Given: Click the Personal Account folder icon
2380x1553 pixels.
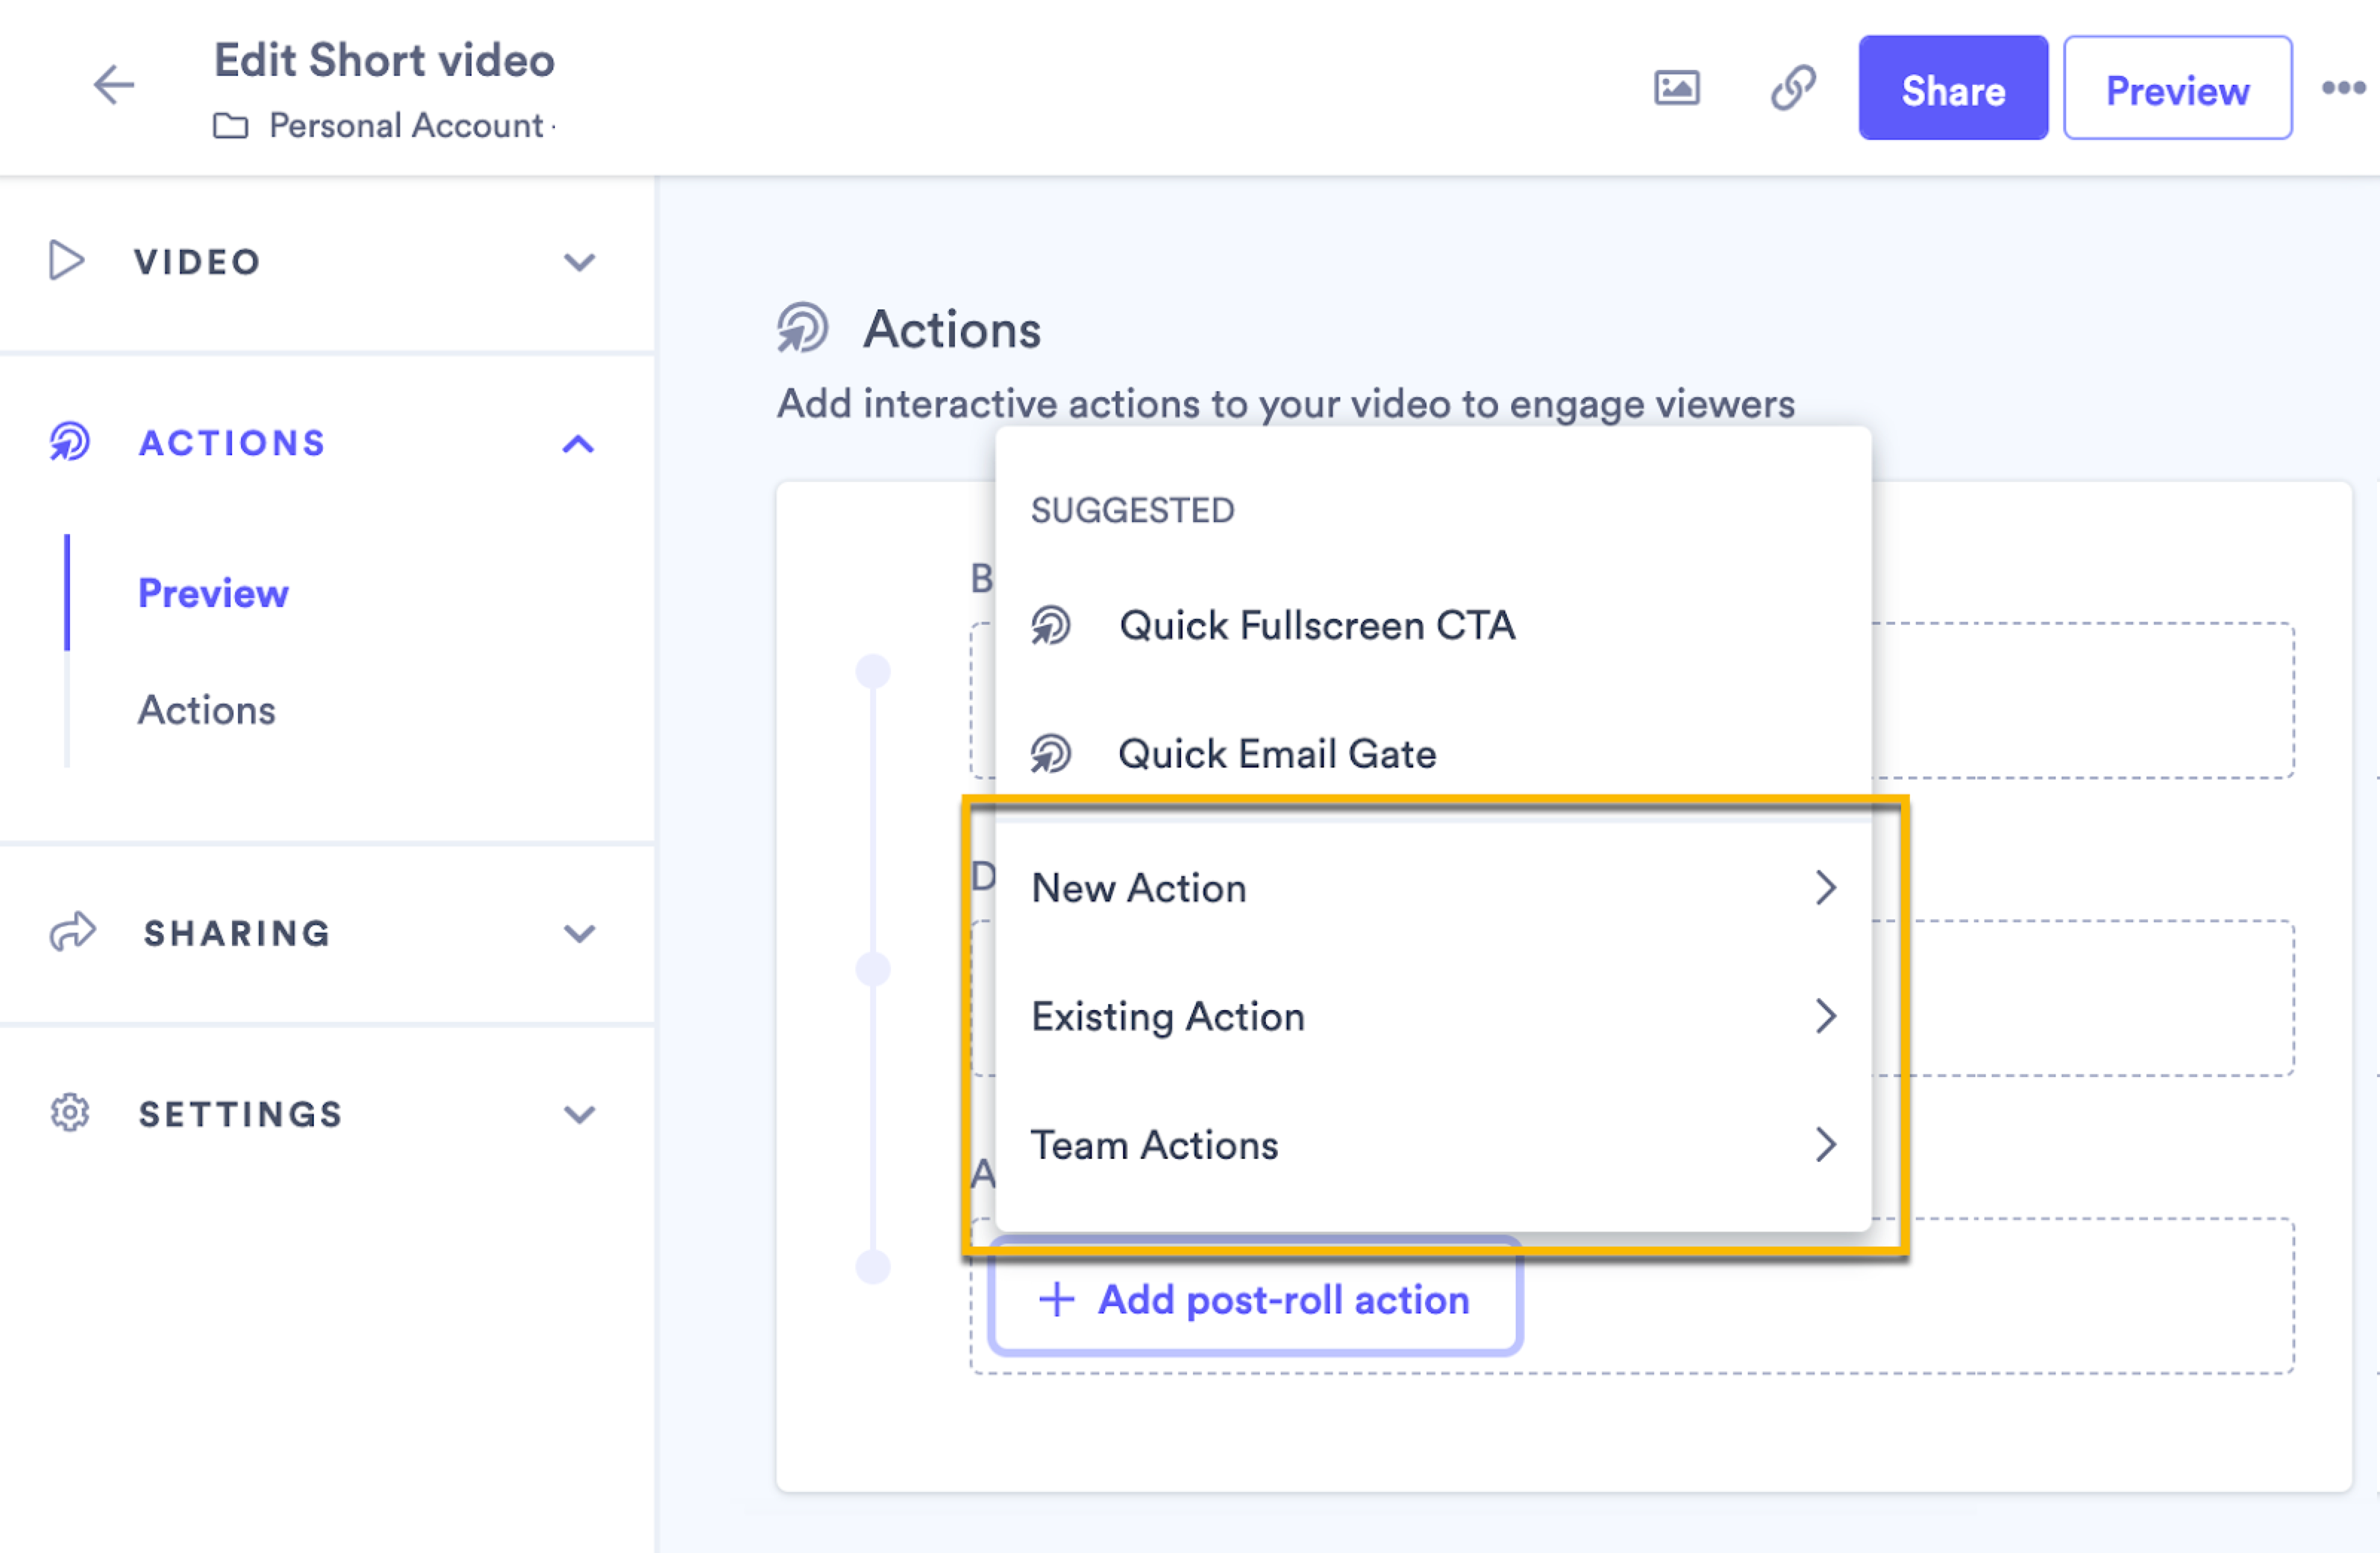Looking at the screenshot, I should pyautogui.click(x=231, y=126).
